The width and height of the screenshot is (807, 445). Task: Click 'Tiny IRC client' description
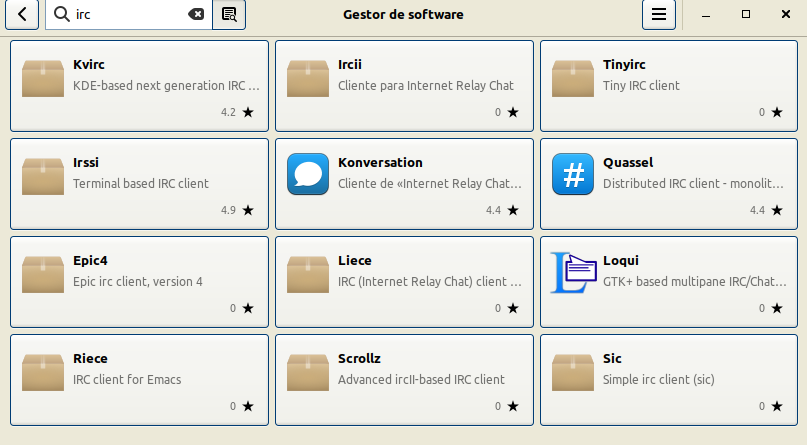[x=641, y=85]
